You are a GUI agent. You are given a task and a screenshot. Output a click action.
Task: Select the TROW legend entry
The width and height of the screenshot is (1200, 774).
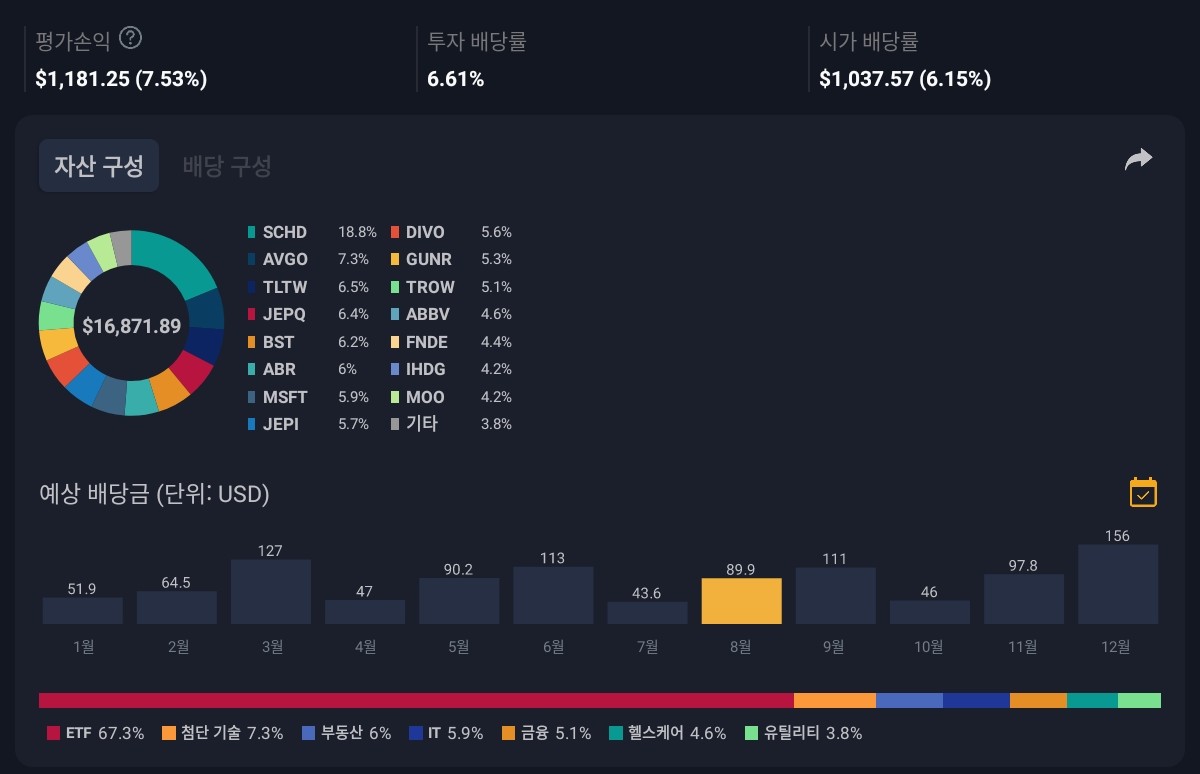[451, 287]
